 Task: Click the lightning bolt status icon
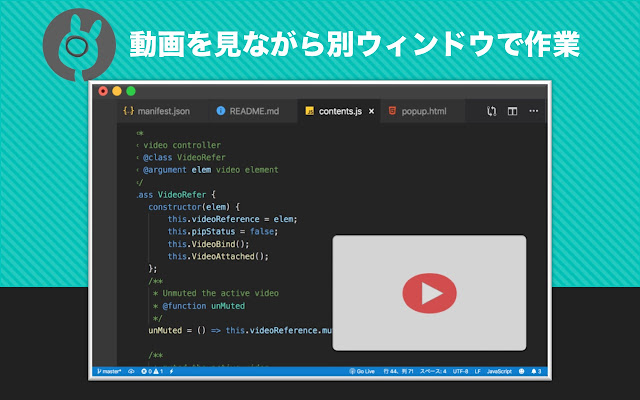pos(171,371)
